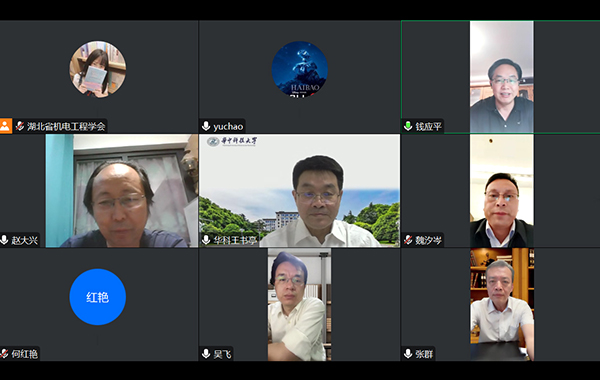Select the 钱应平 video tile
The image size is (600, 380).
coord(501,77)
